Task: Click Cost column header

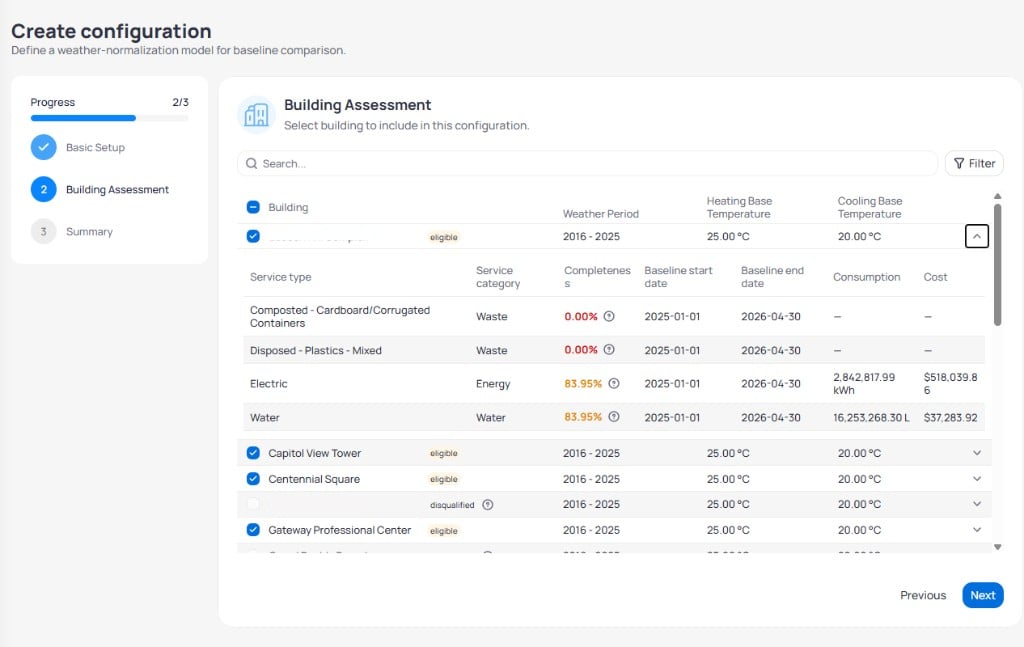Action: [935, 277]
